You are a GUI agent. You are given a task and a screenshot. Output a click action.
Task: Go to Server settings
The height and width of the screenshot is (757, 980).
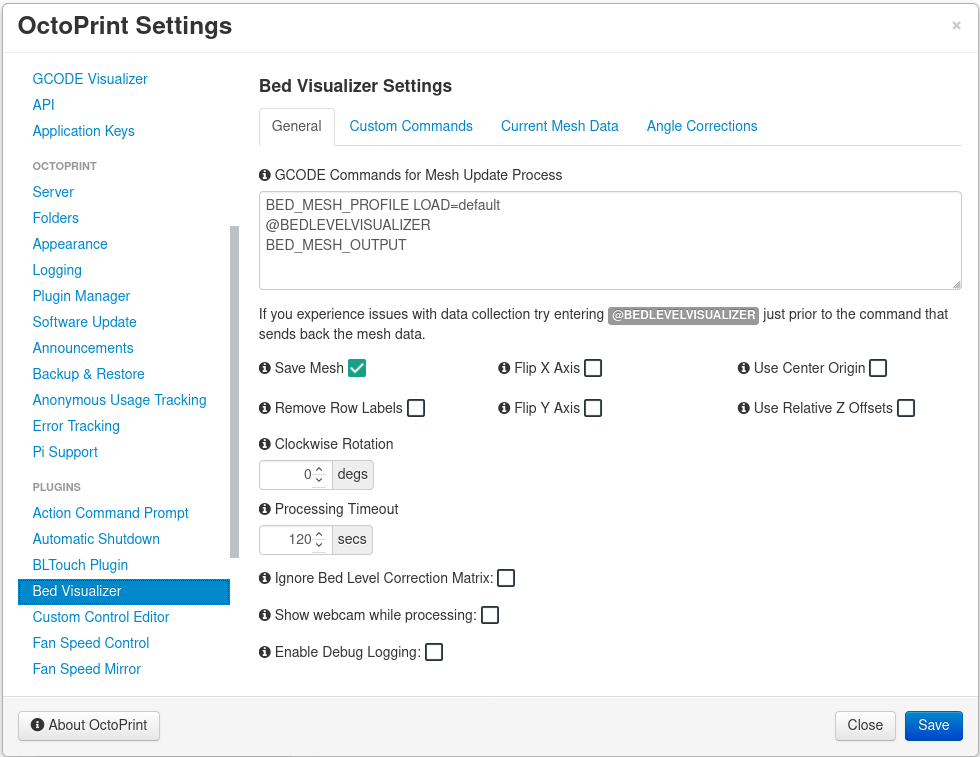pyautogui.click(x=53, y=193)
